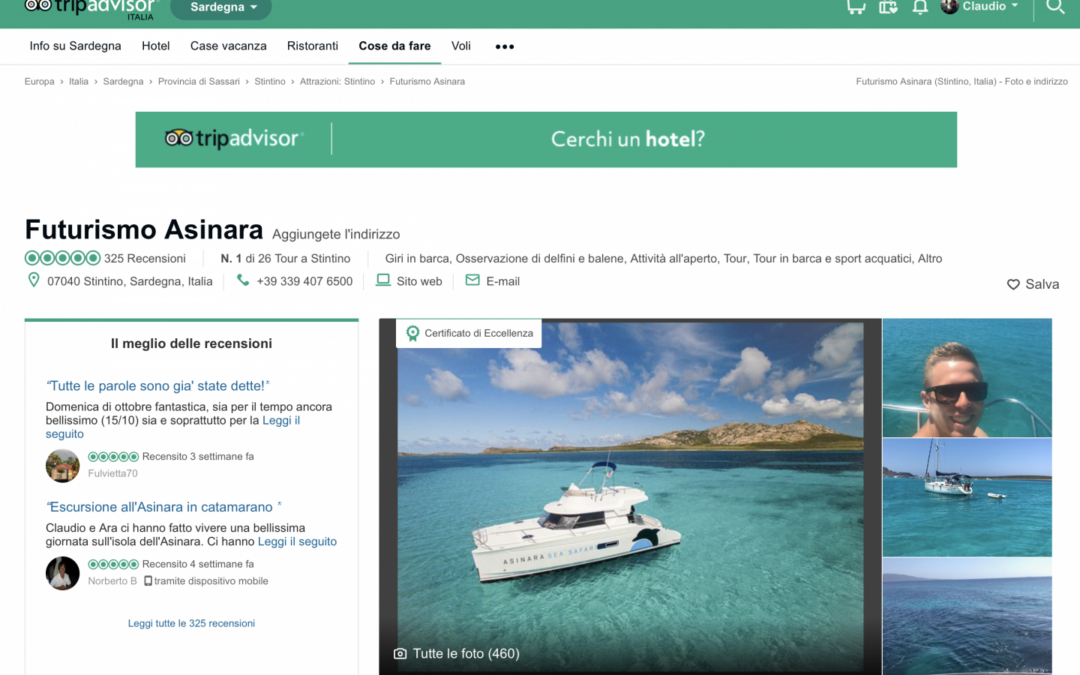Click the Fulvietta70 username
The image size is (1080, 675).
pyautogui.click(x=113, y=473)
